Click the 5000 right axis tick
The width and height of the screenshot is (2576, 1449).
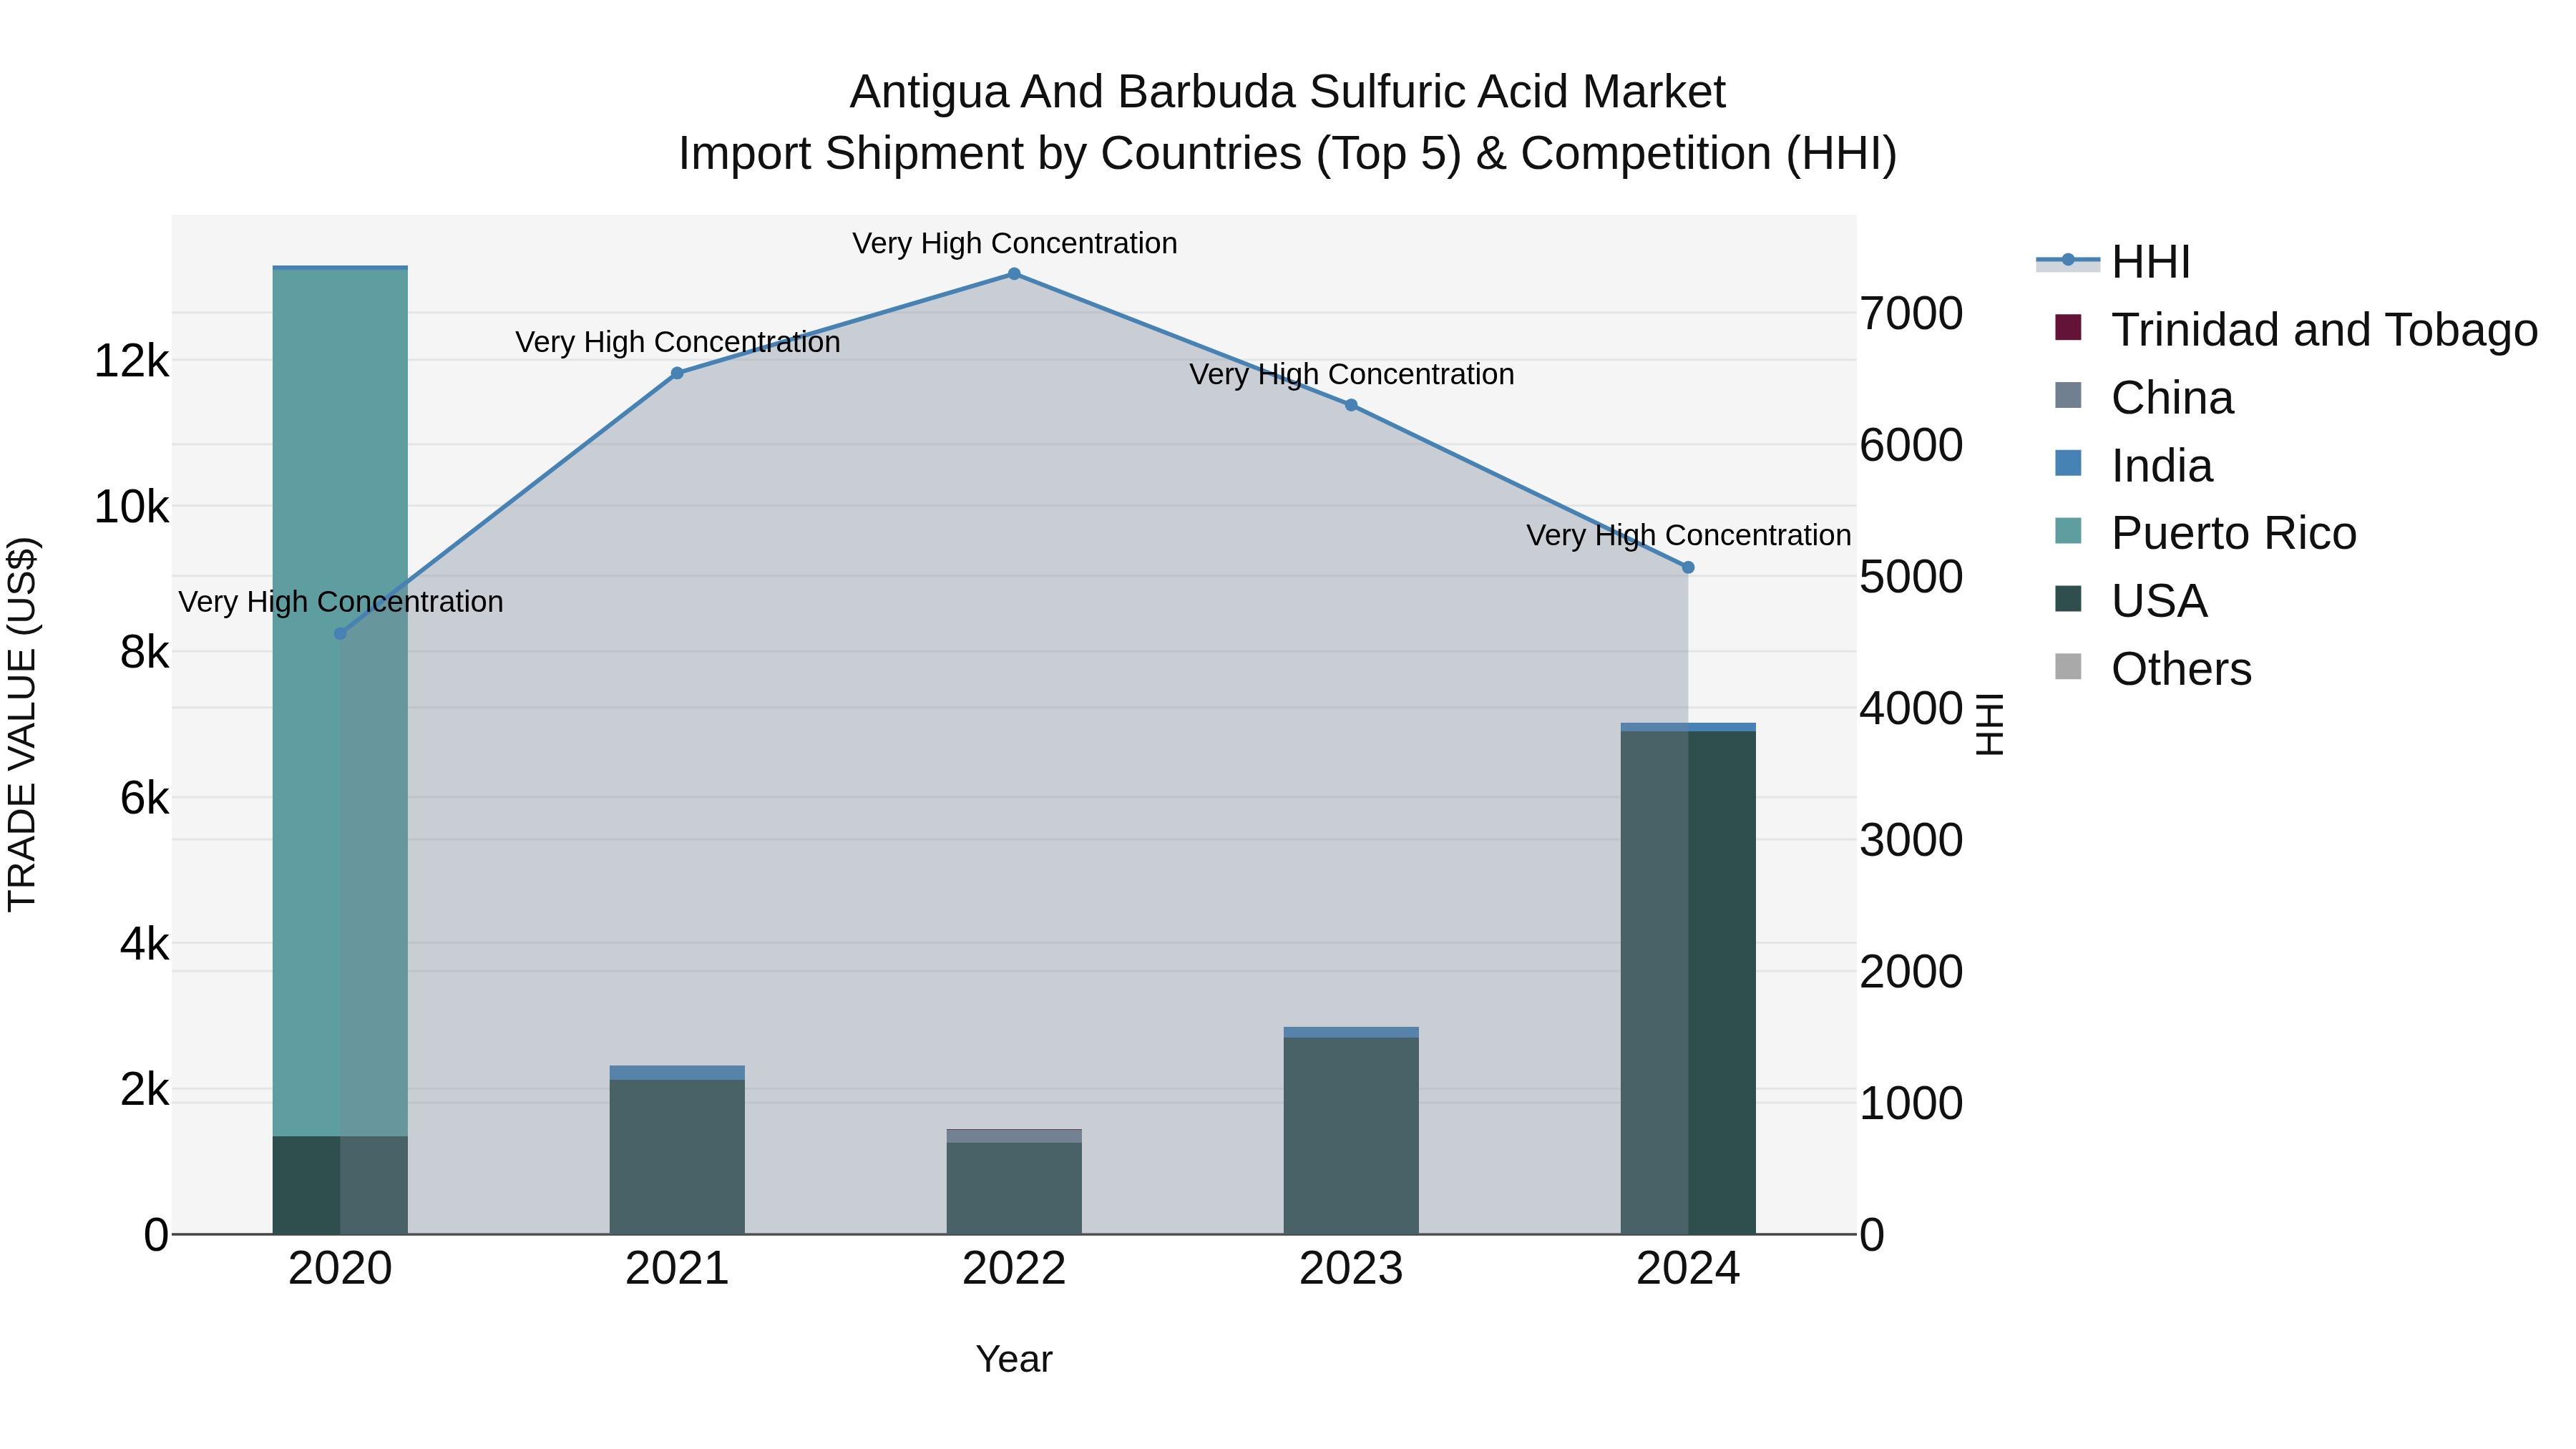pyautogui.click(x=1911, y=577)
